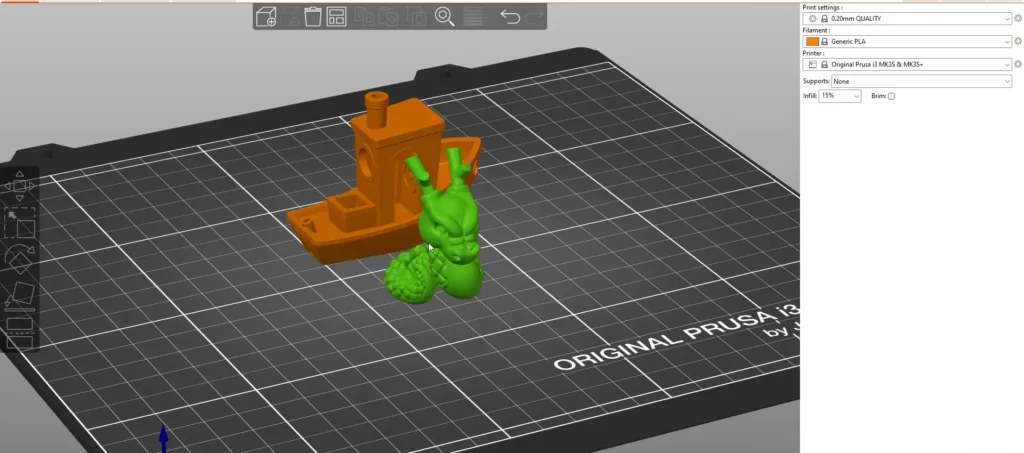Screen dimensions: 1024x453
Task: Select the Cut tool in left toolbar
Action: (x=20, y=331)
